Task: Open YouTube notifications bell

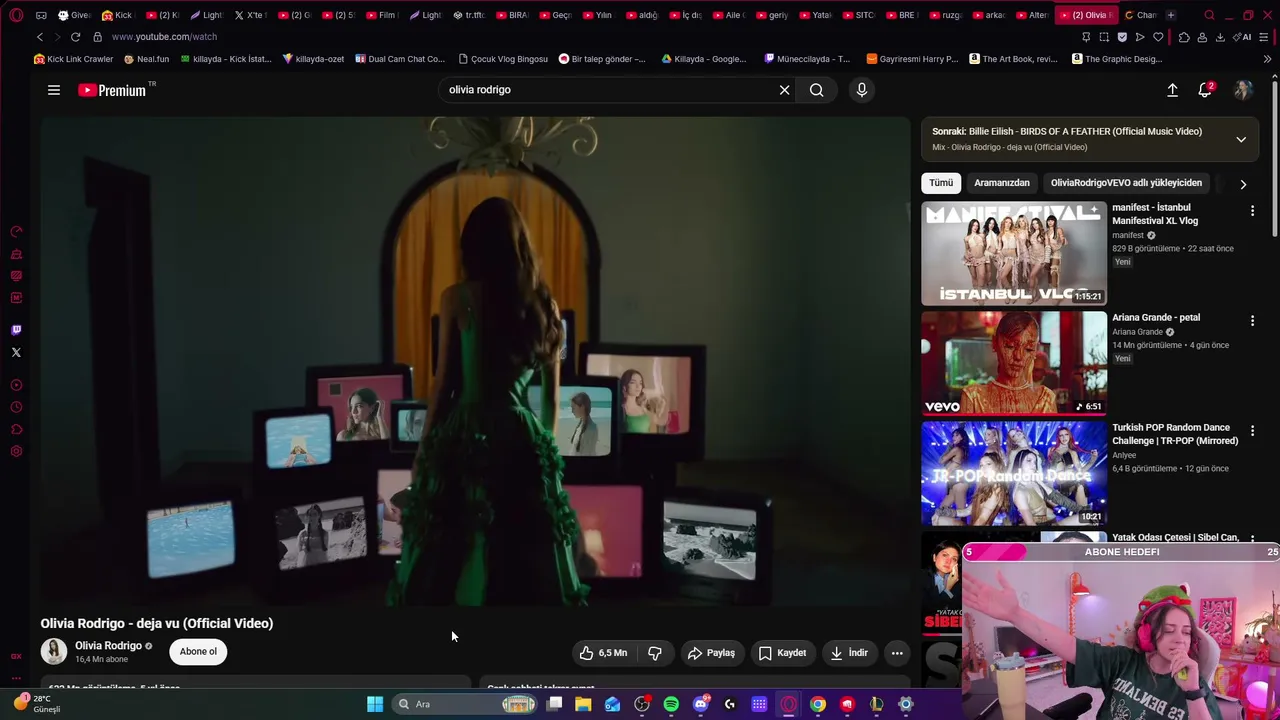Action: tap(1205, 90)
